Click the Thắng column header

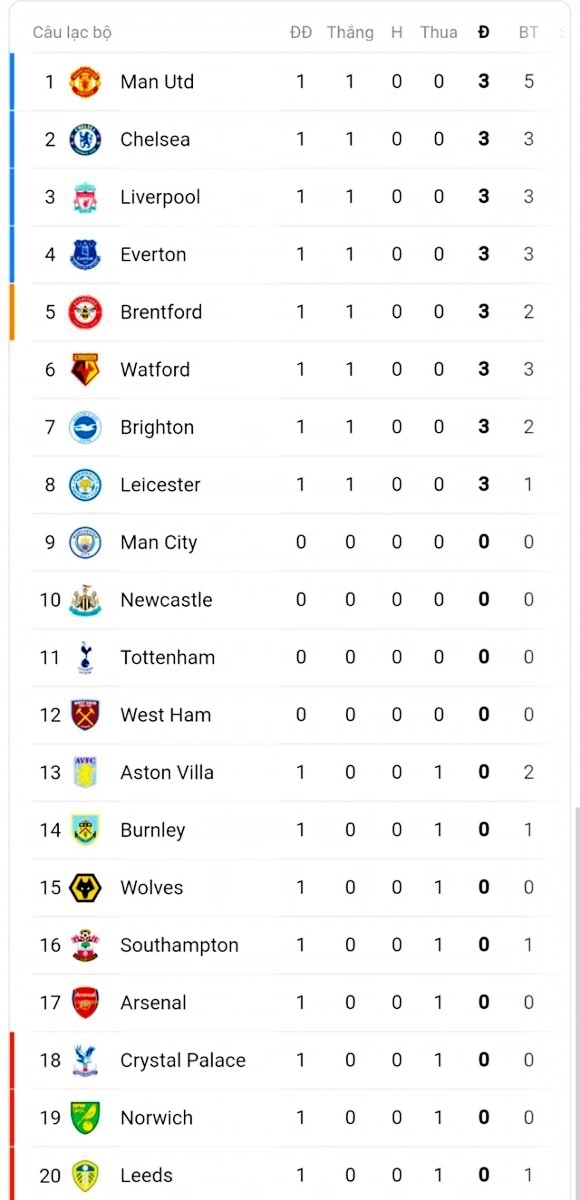[350, 32]
